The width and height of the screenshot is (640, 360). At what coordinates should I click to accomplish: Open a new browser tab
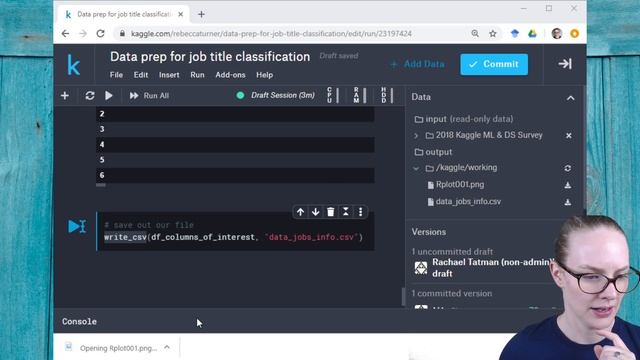pos(201,14)
